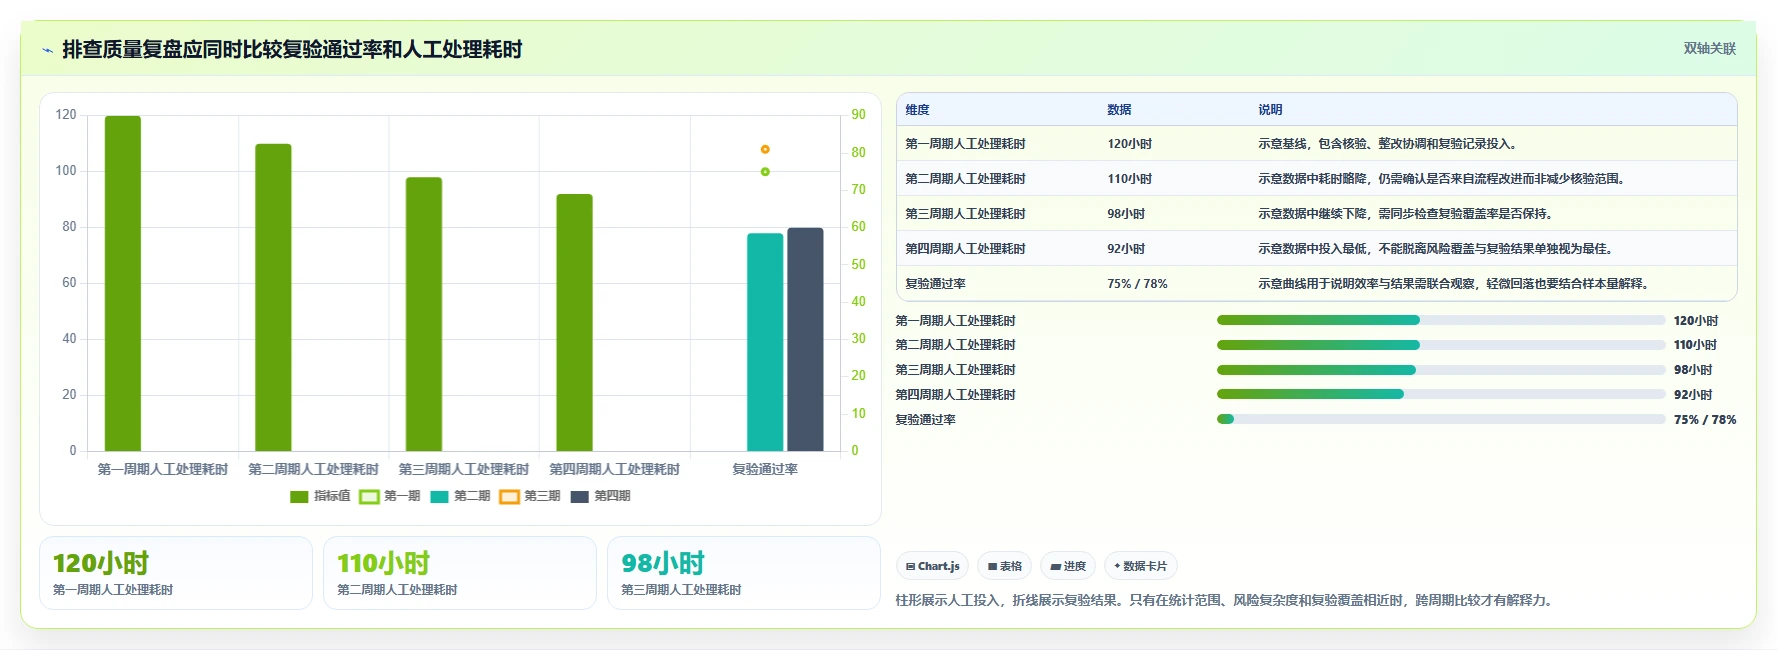
Task: Click the Chart.js chip
Action: tap(932, 566)
